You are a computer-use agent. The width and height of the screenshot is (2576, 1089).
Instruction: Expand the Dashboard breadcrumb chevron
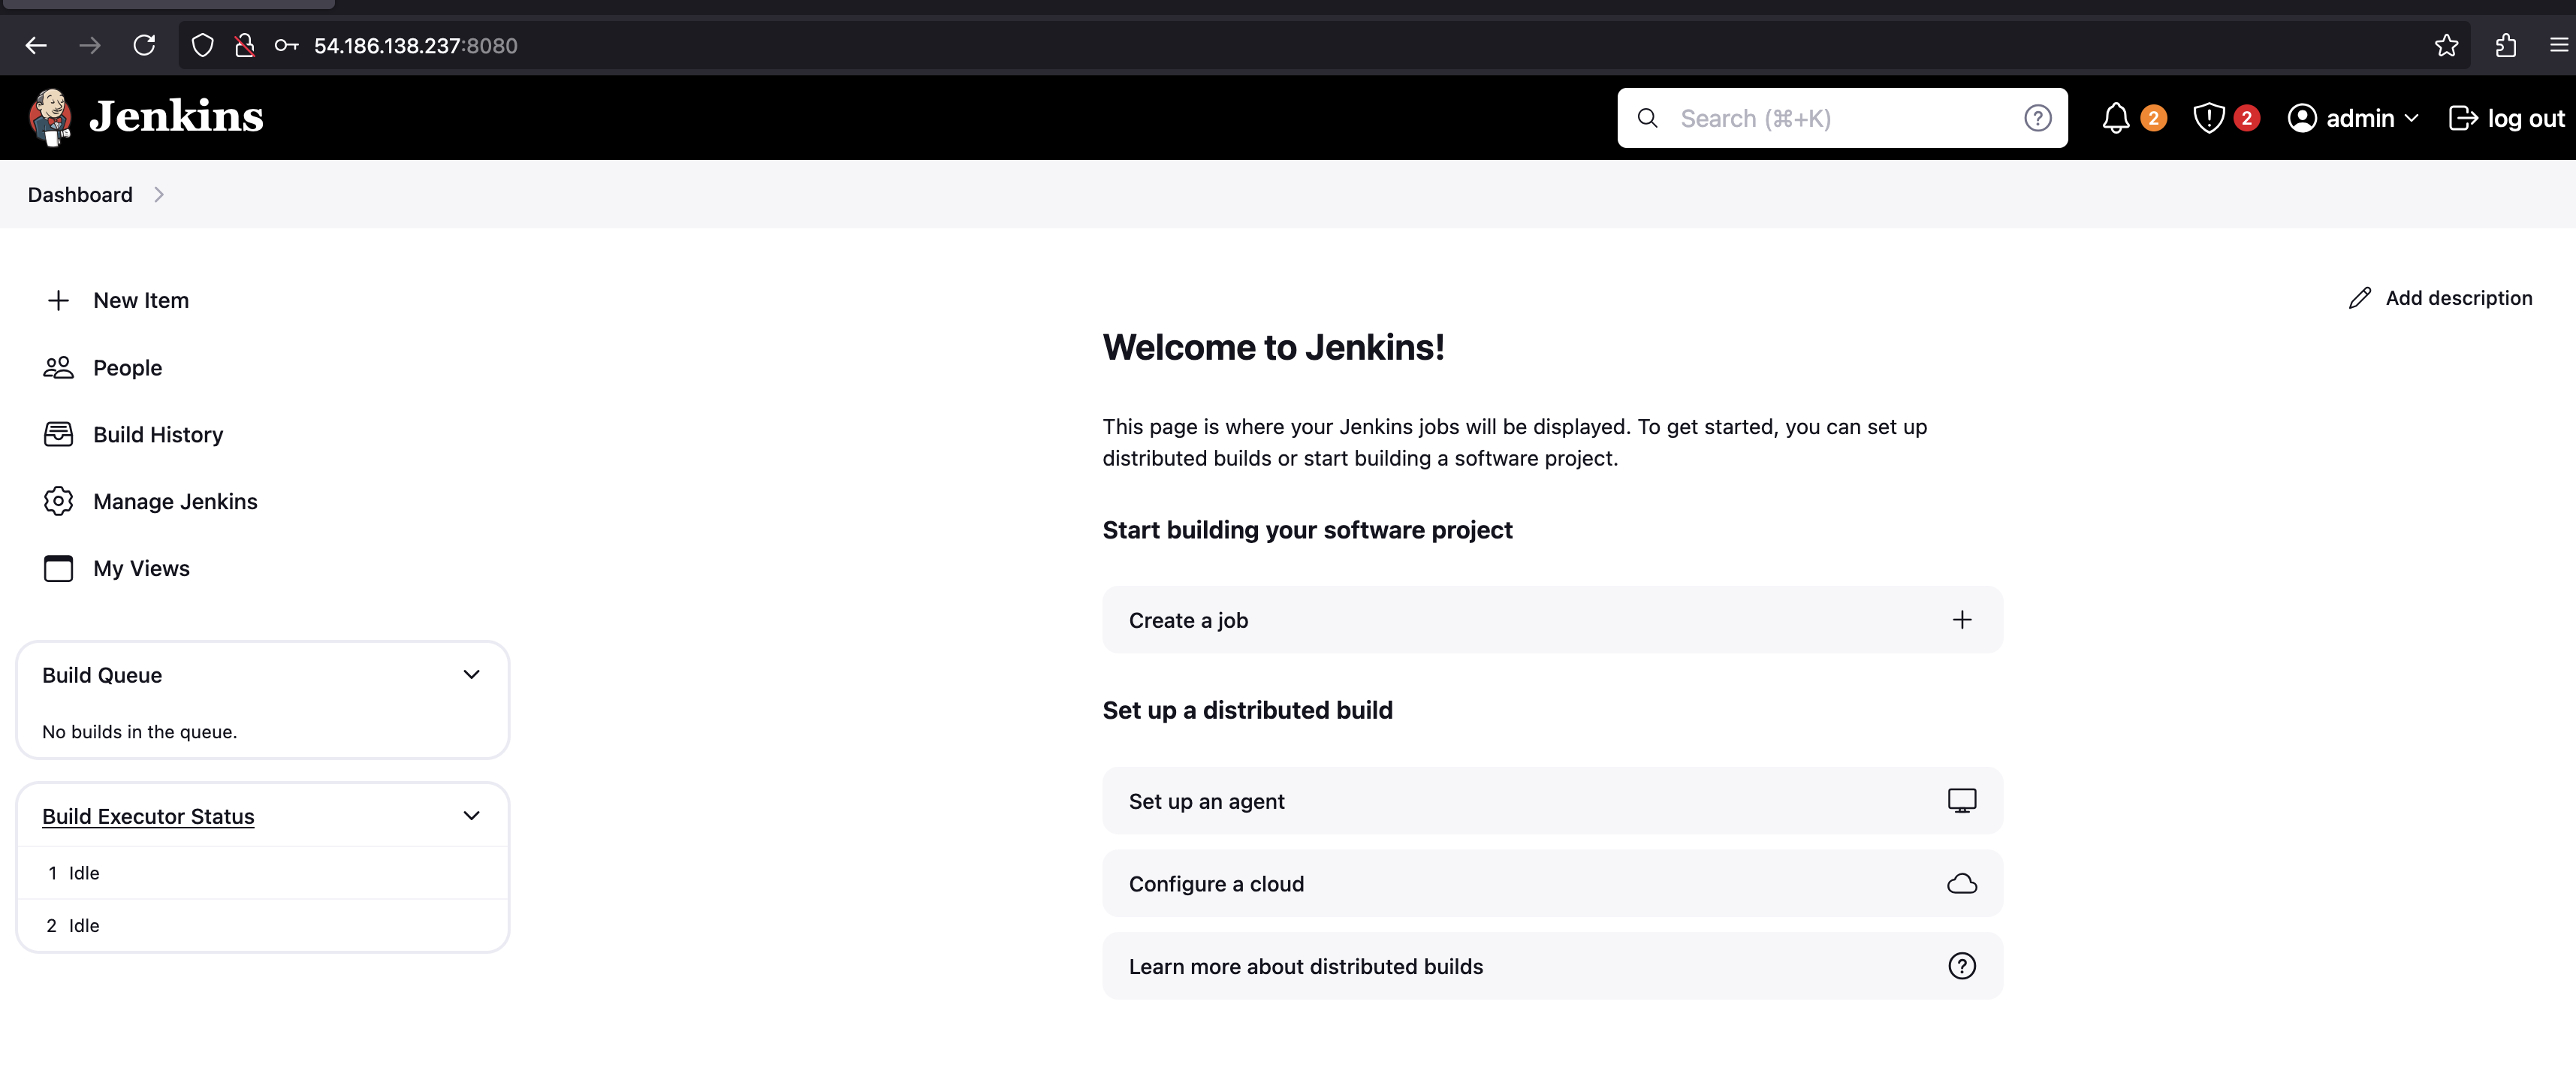(159, 195)
